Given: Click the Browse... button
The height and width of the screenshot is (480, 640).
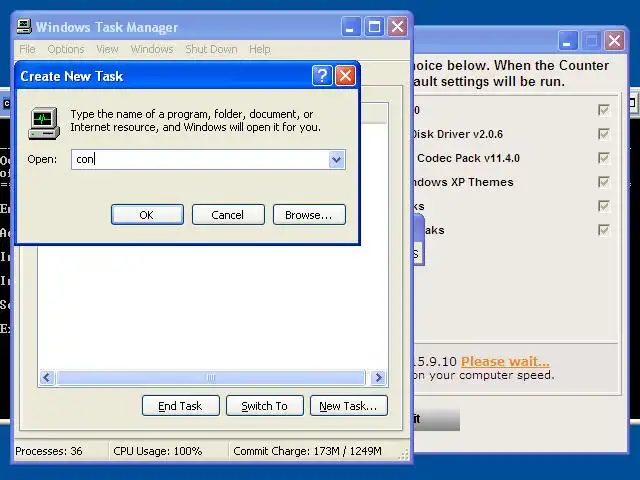Looking at the screenshot, I should [x=309, y=215].
